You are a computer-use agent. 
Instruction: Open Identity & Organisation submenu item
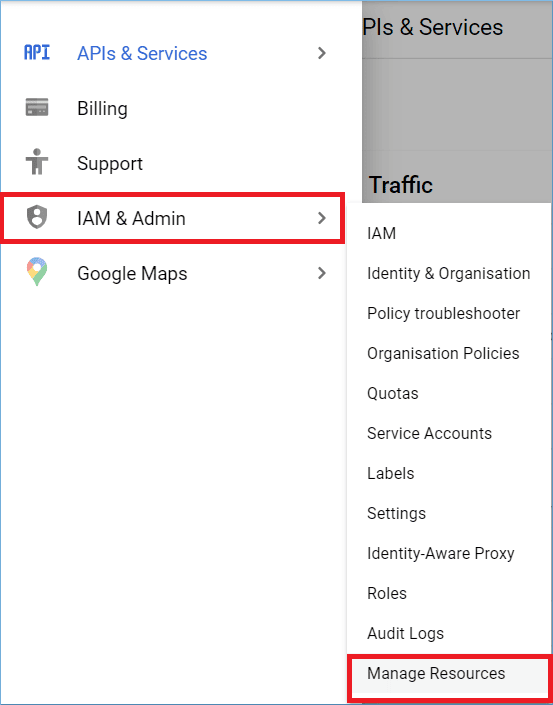click(x=448, y=273)
